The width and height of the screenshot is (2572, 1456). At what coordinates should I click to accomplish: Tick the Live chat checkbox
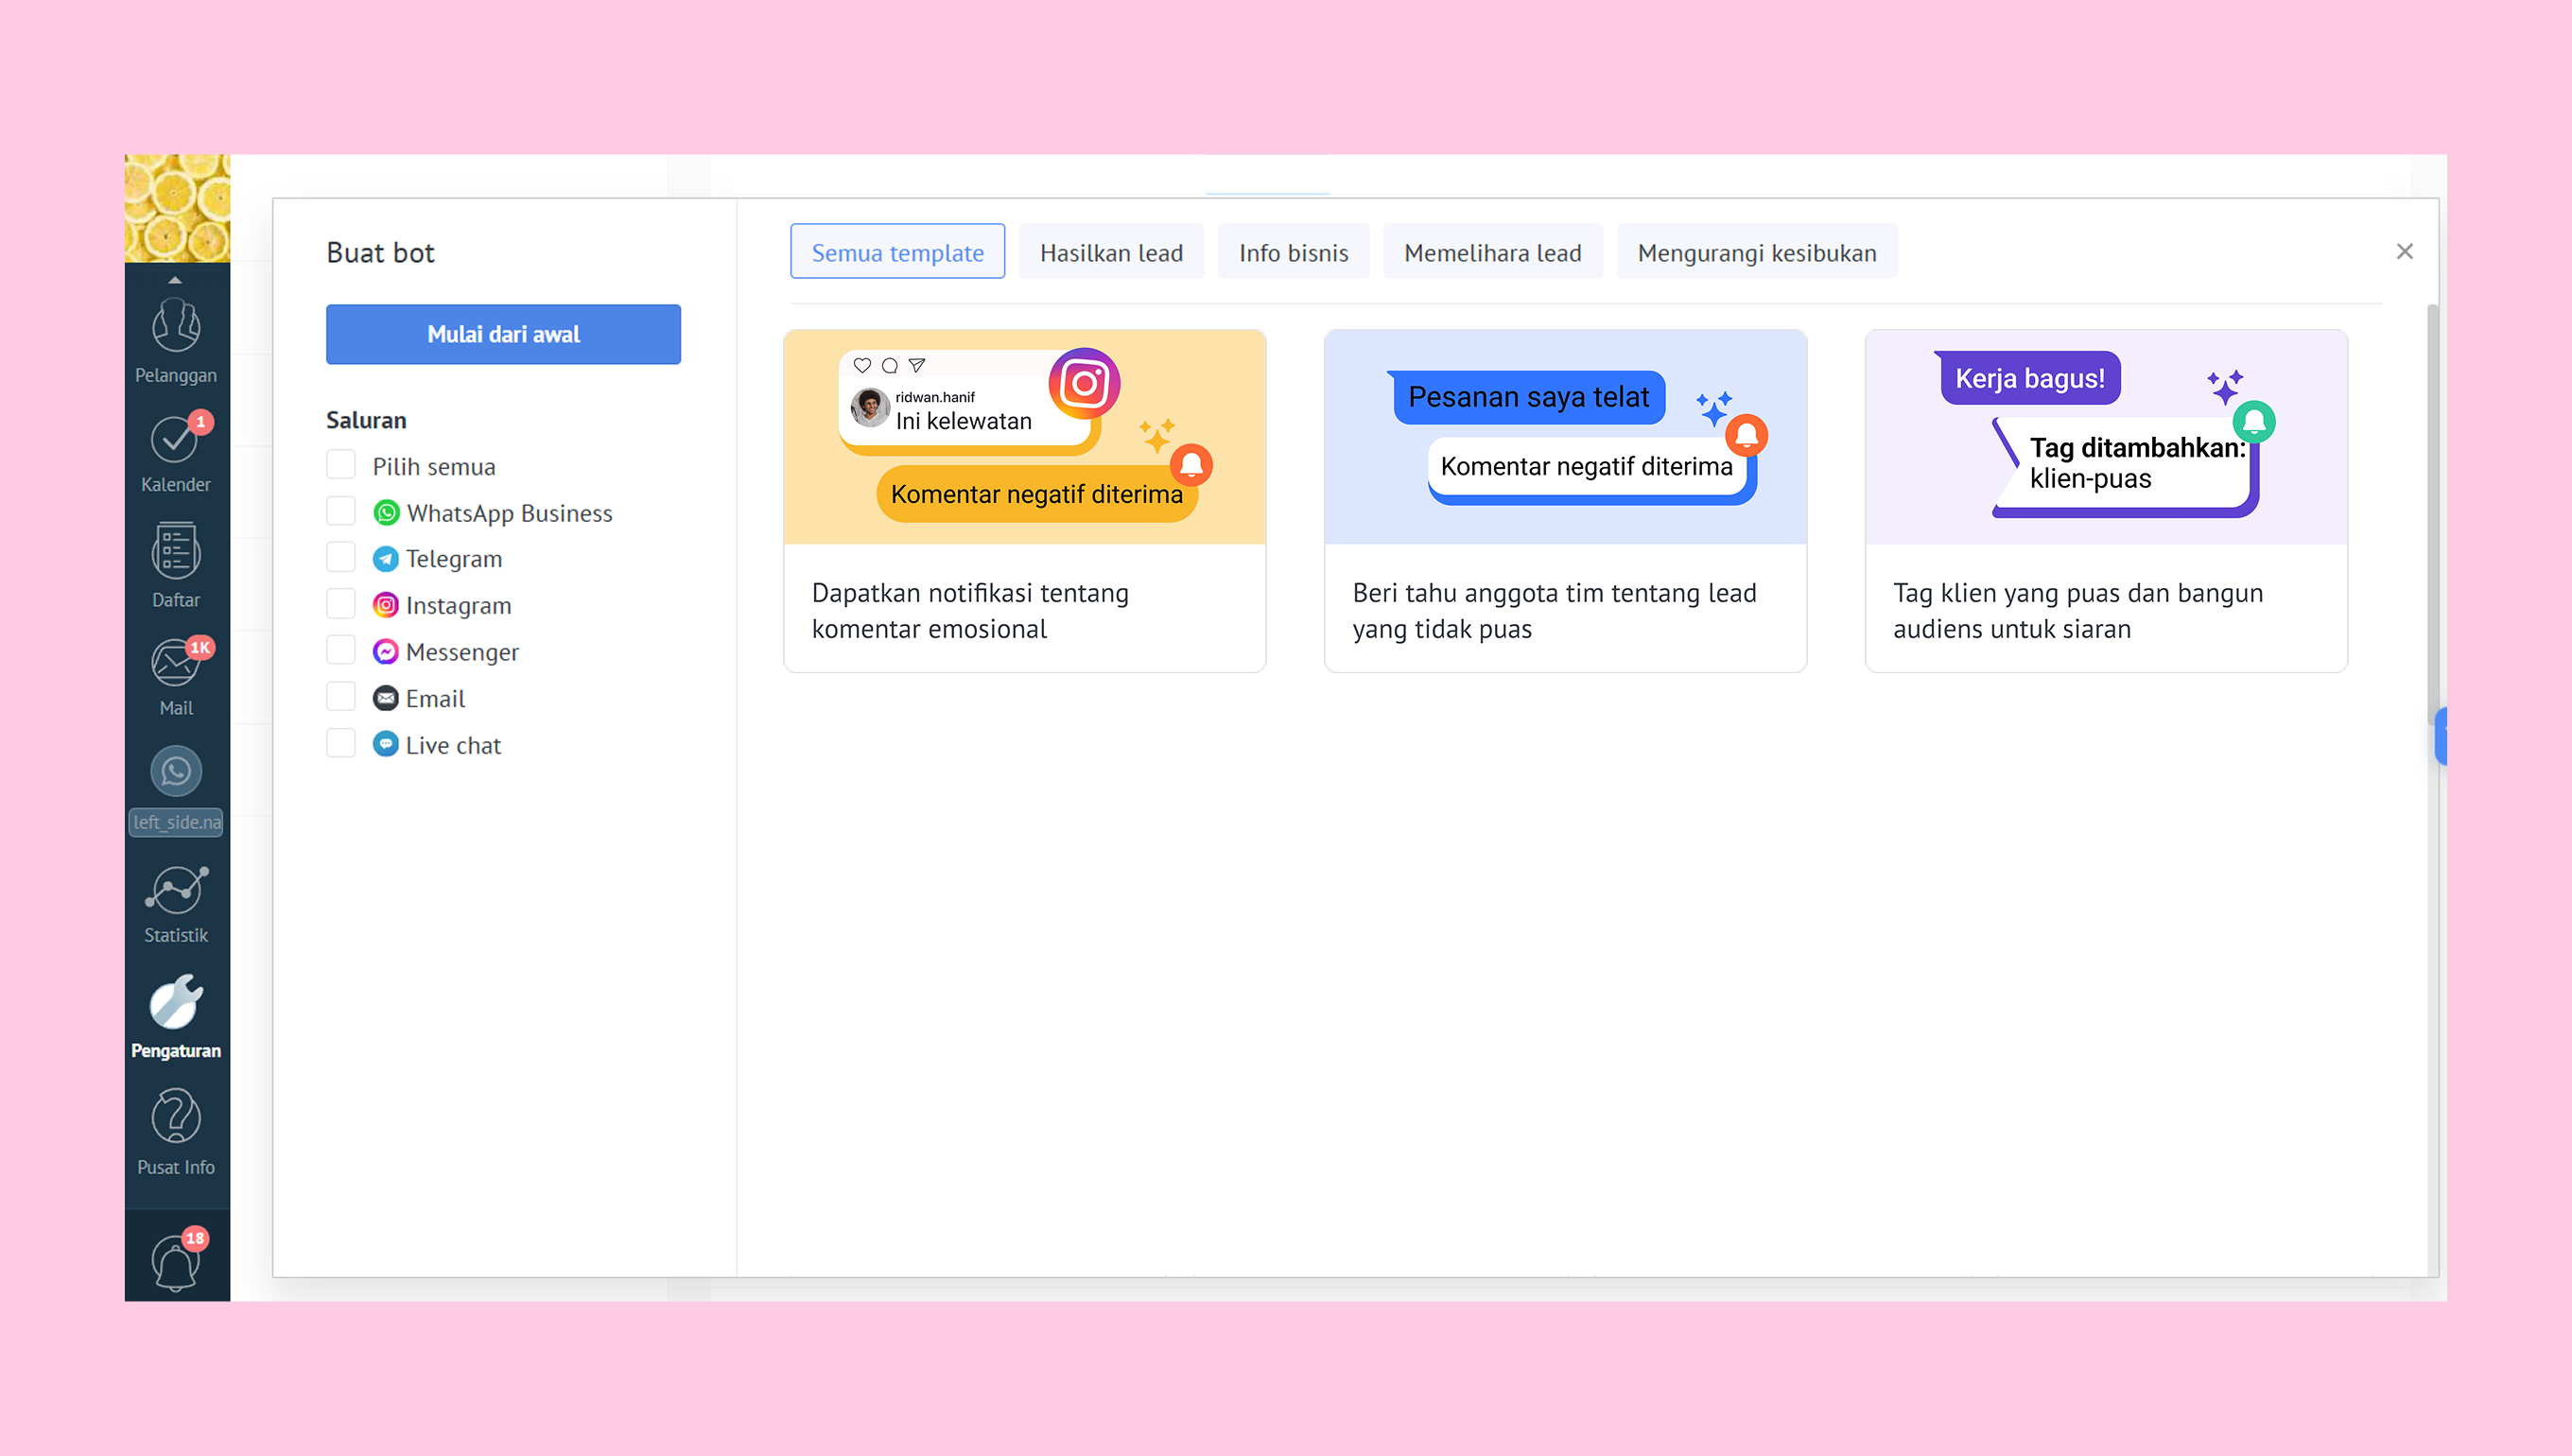(341, 743)
